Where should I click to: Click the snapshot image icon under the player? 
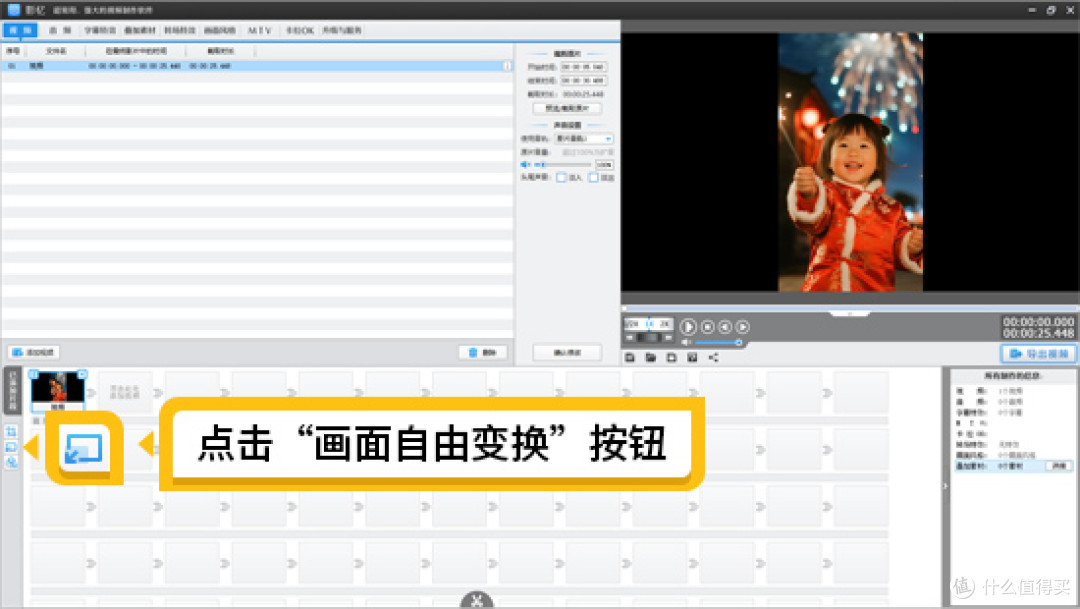692,357
